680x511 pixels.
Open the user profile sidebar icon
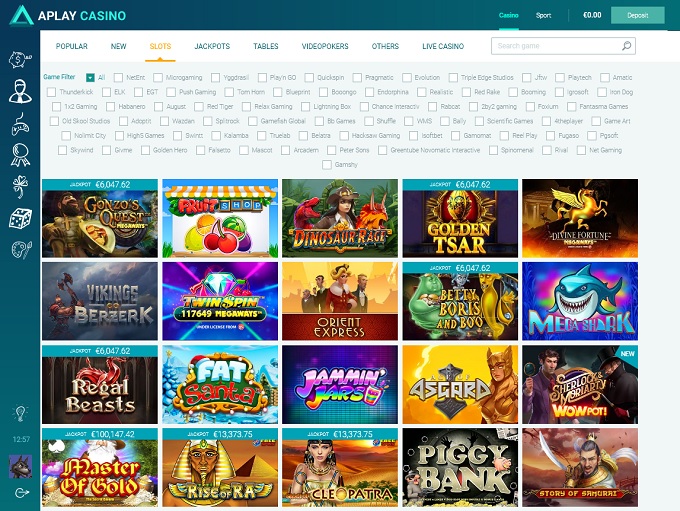20,91
